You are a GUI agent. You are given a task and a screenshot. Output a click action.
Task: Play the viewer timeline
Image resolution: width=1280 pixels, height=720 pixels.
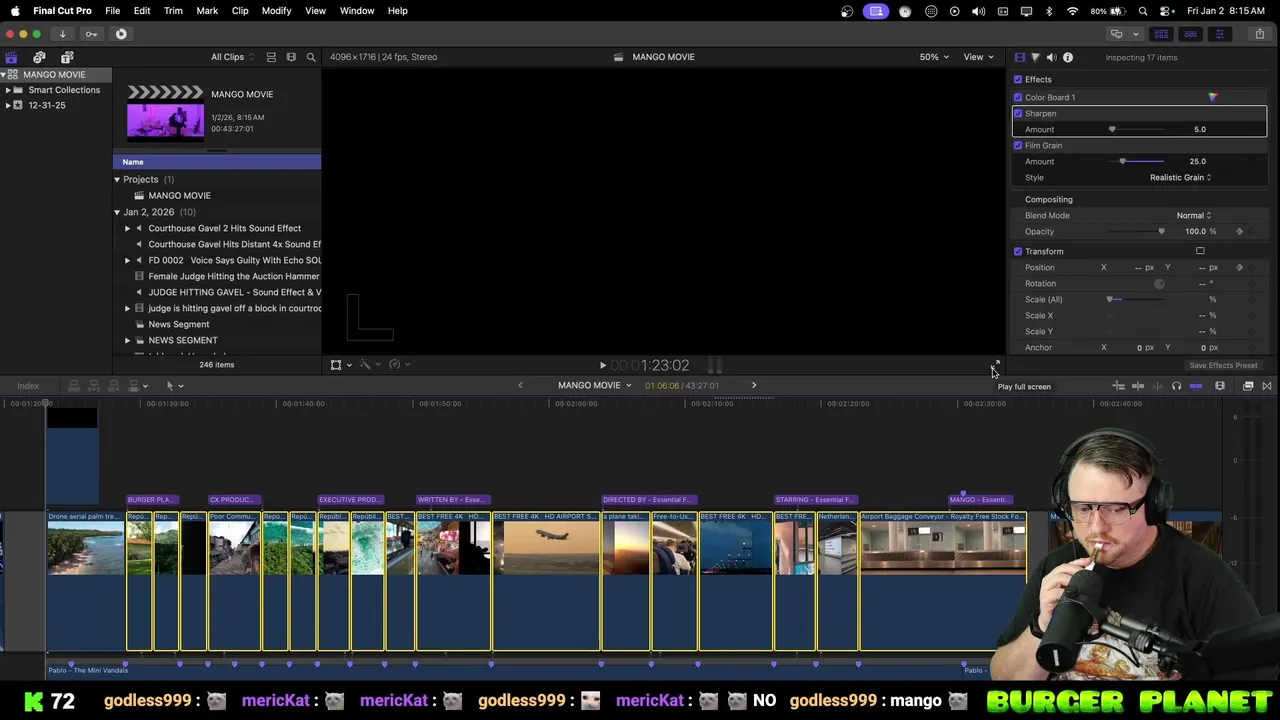pos(602,366)
